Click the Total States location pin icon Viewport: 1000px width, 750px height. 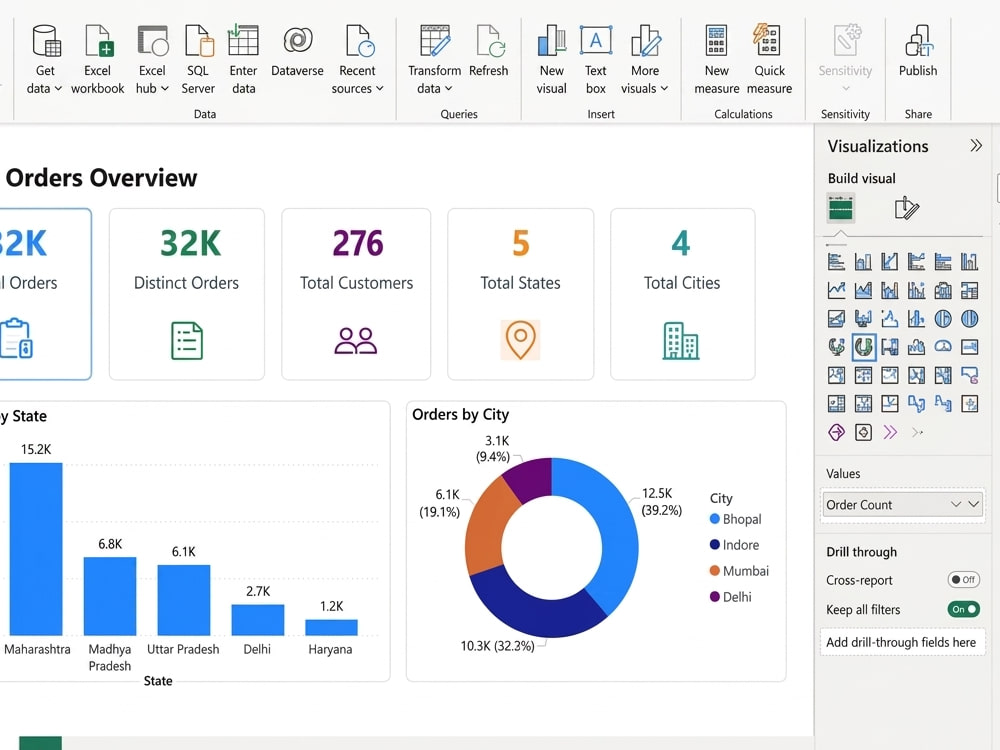click(520, 340)
